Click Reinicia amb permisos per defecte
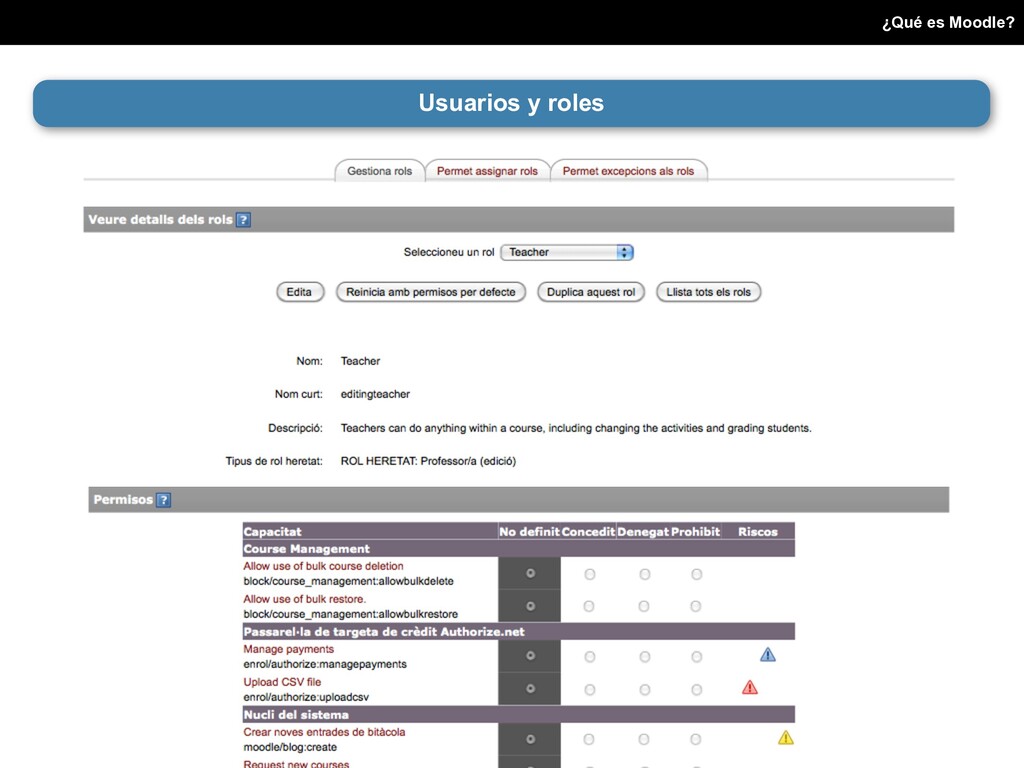 430,292
